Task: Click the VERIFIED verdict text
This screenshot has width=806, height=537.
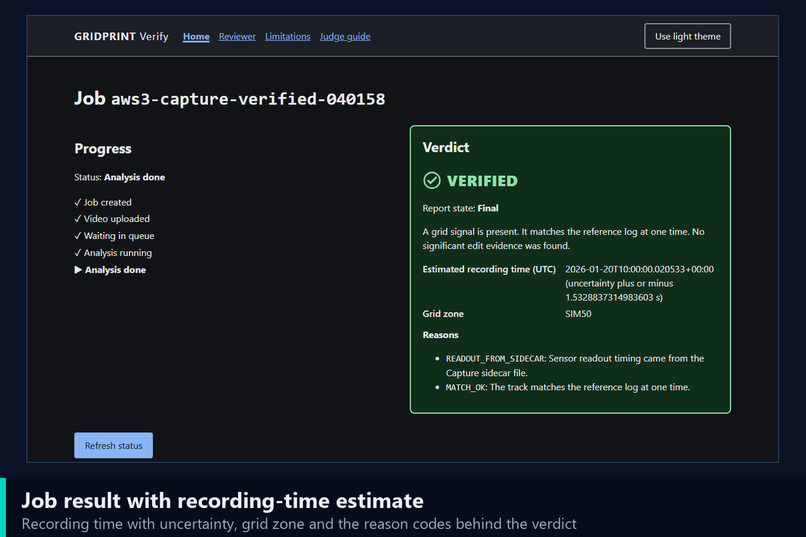Action: [x=482, y=181]
